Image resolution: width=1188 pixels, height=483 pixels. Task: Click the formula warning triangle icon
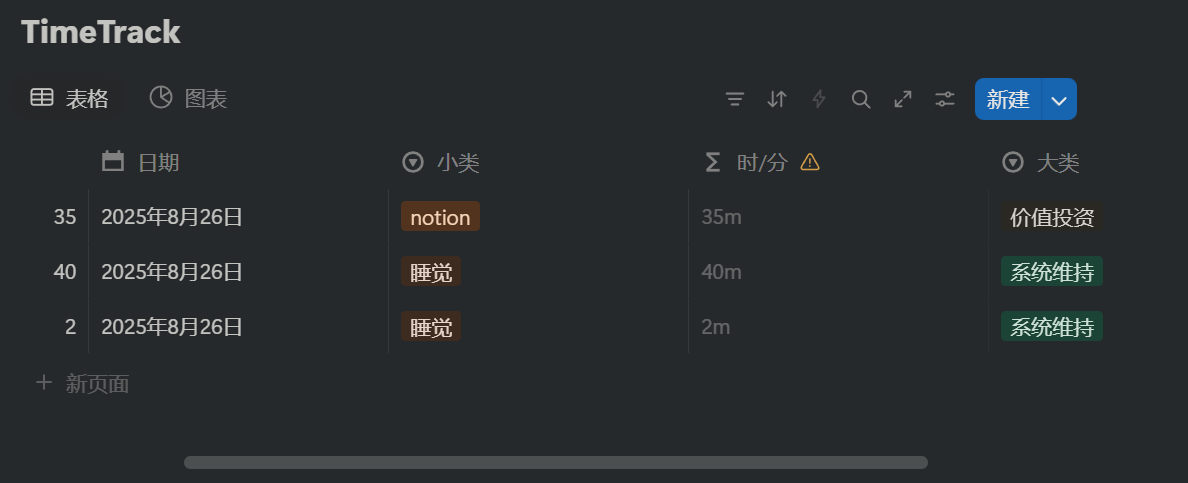(x=810, y=162)
